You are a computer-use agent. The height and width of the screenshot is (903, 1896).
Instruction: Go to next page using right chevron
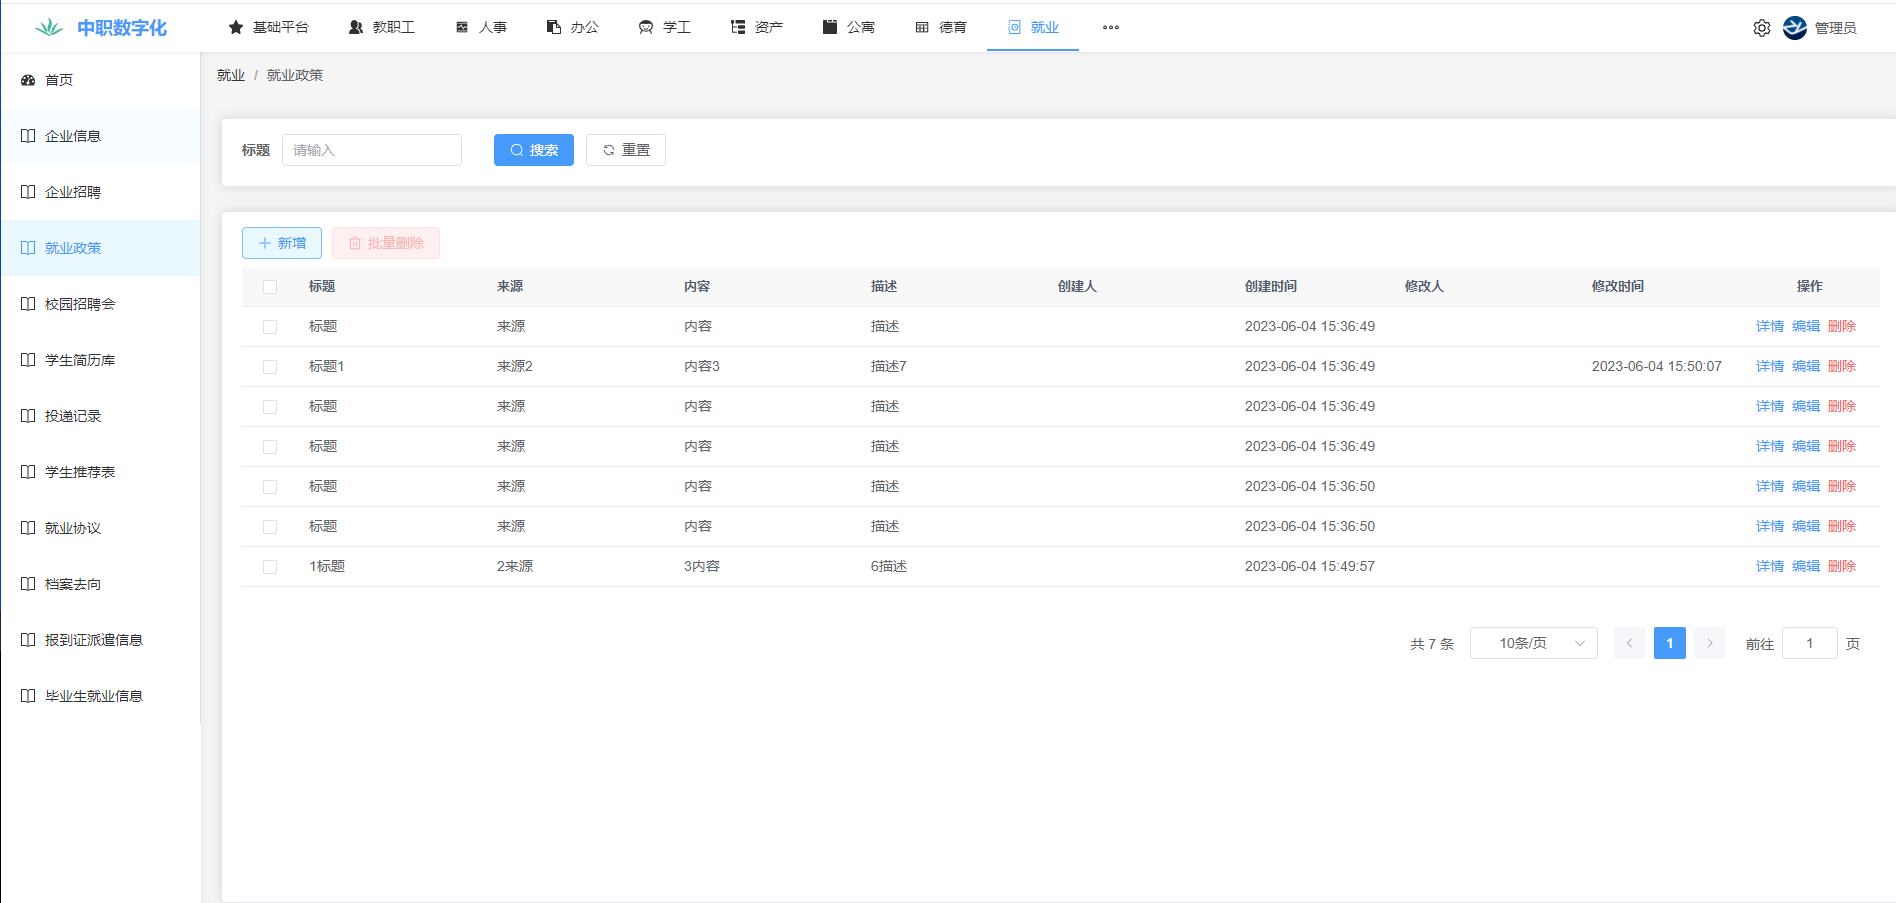(1710, 643)
